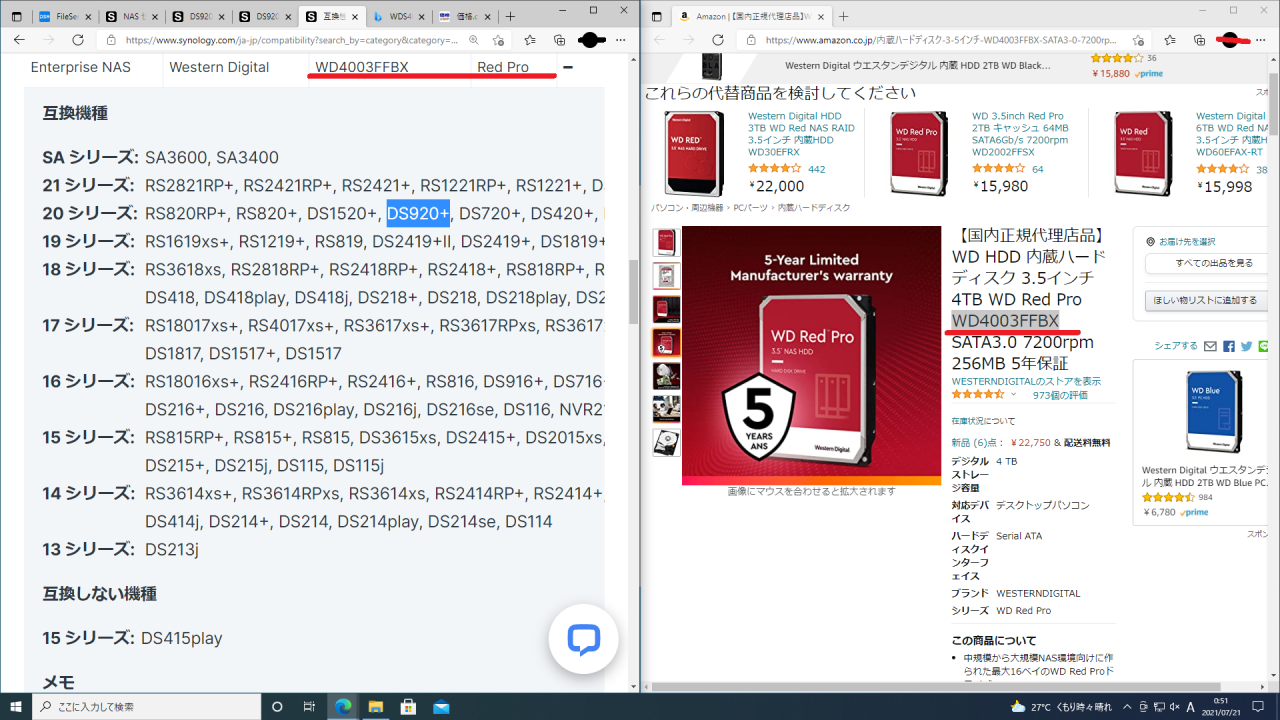
Task: Open a new tab in the Amazon window
Action: [x=844, y=17]
